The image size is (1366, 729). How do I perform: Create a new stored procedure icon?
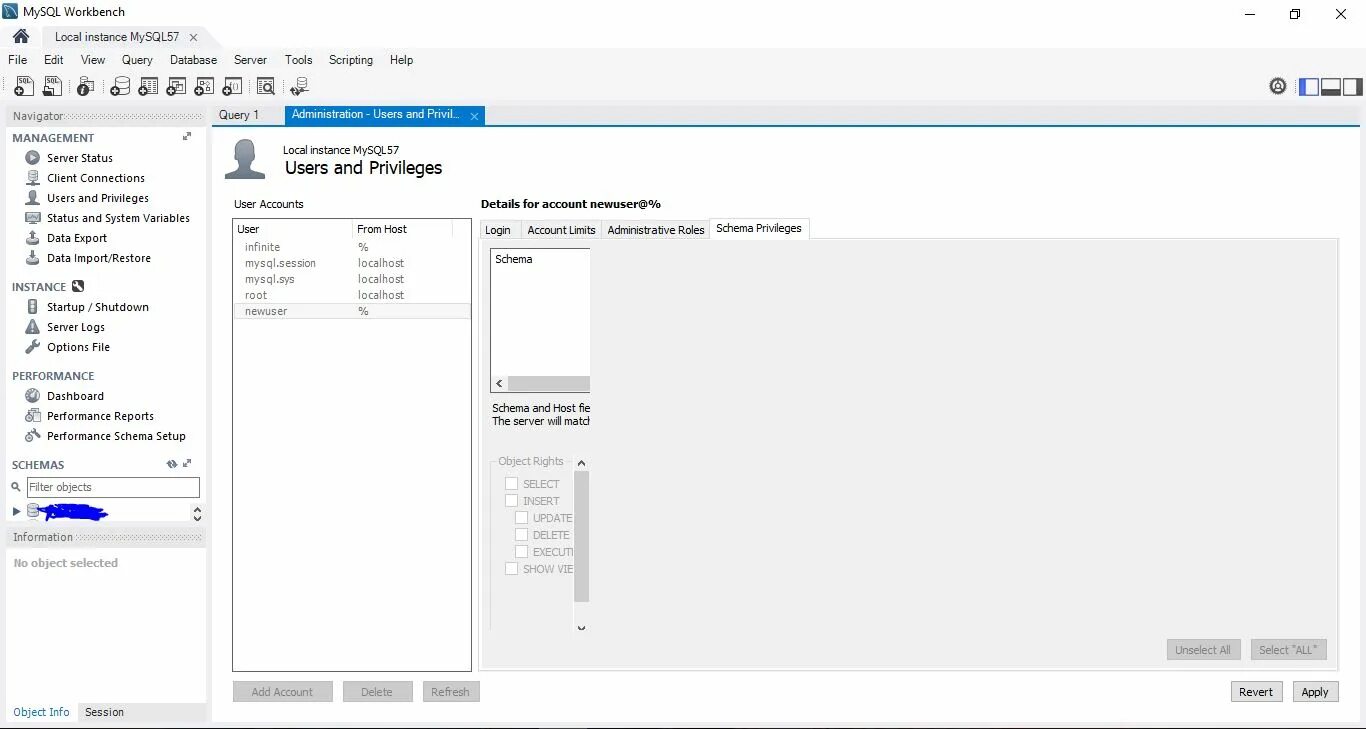[x=205, y=87]
